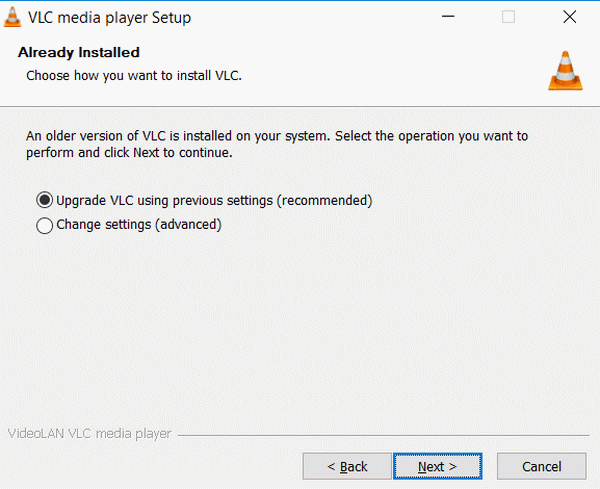This screenshot has height=489, width=600.
Task: Click the word '(recommended)' in upgrade option
Action: coord(325,200)
